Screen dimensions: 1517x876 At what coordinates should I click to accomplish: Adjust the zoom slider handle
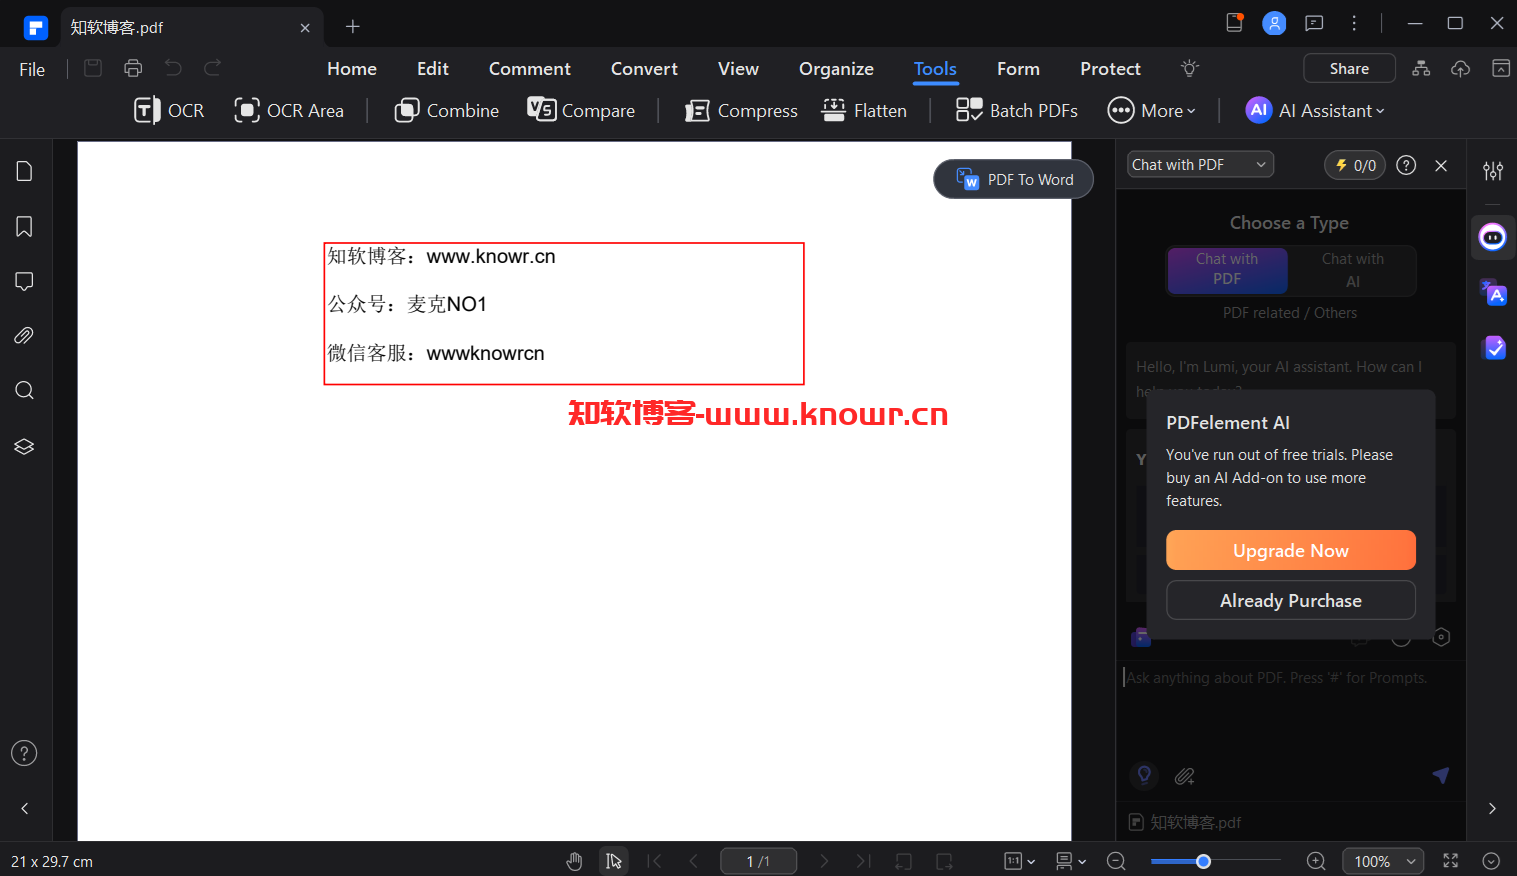coord(1203,861)
